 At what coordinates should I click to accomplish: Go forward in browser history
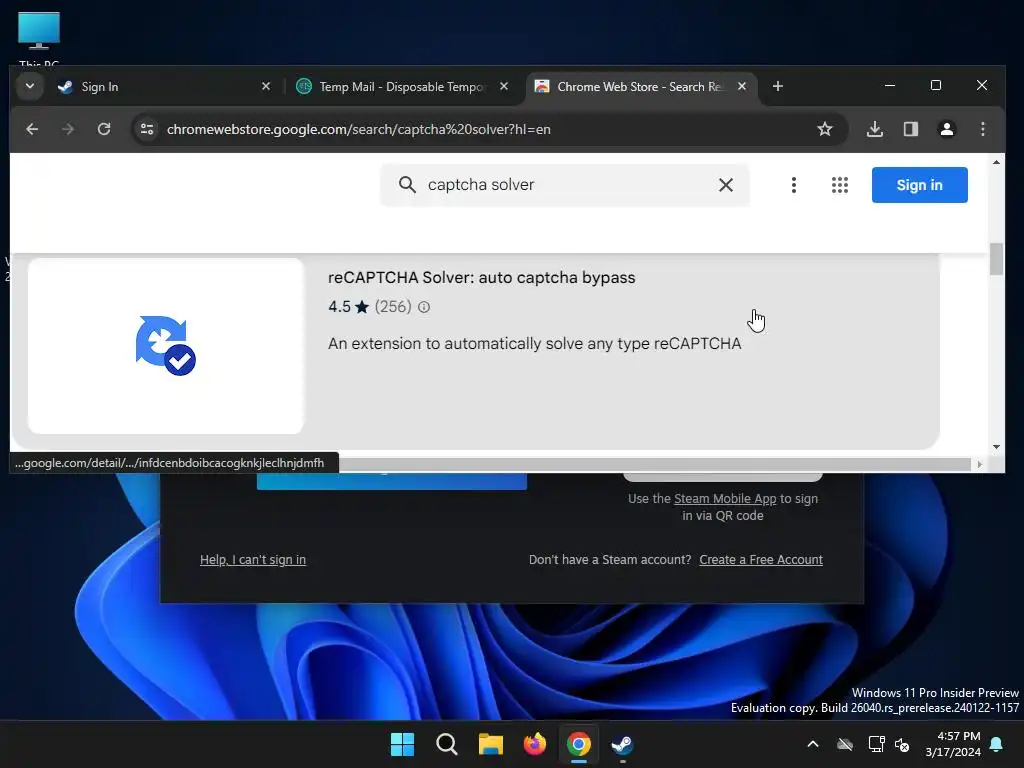click(x=68, y=129)
